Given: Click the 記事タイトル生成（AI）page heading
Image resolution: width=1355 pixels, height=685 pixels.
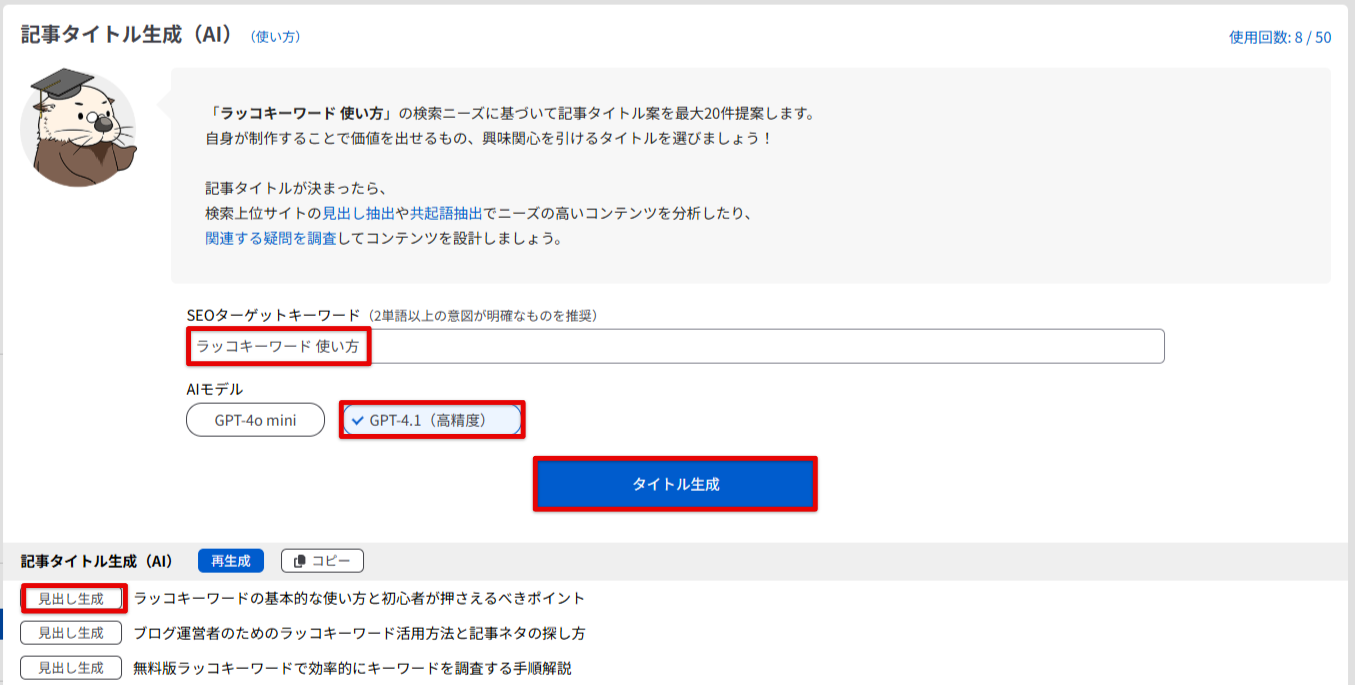Looking at the screenshot, I should coord(127,35).
